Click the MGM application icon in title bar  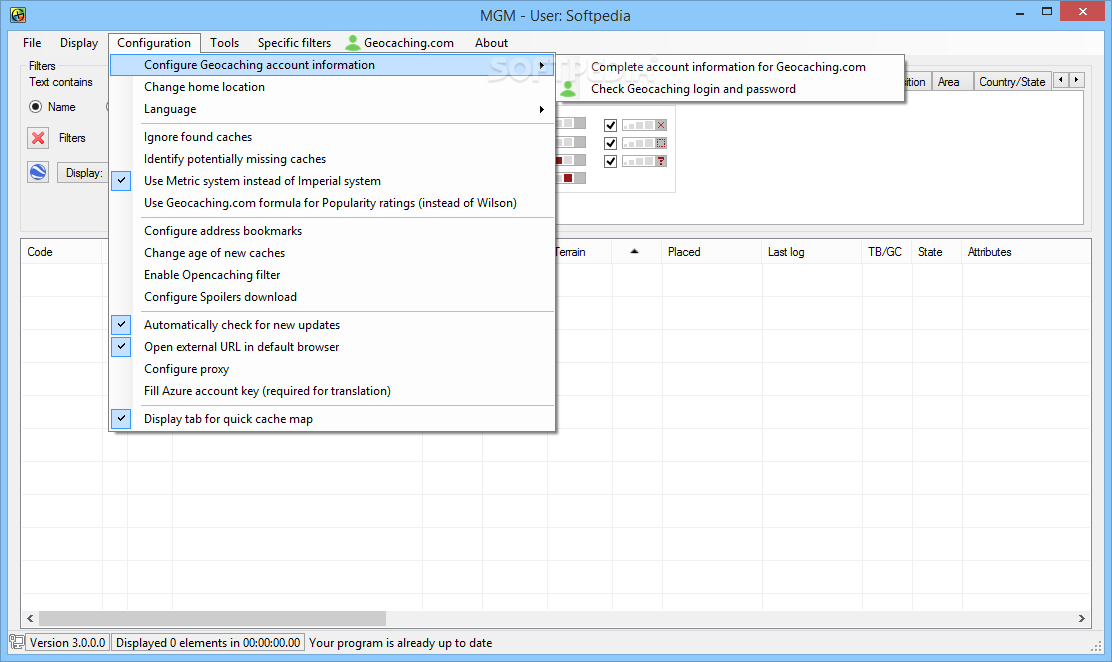point(18,14)
